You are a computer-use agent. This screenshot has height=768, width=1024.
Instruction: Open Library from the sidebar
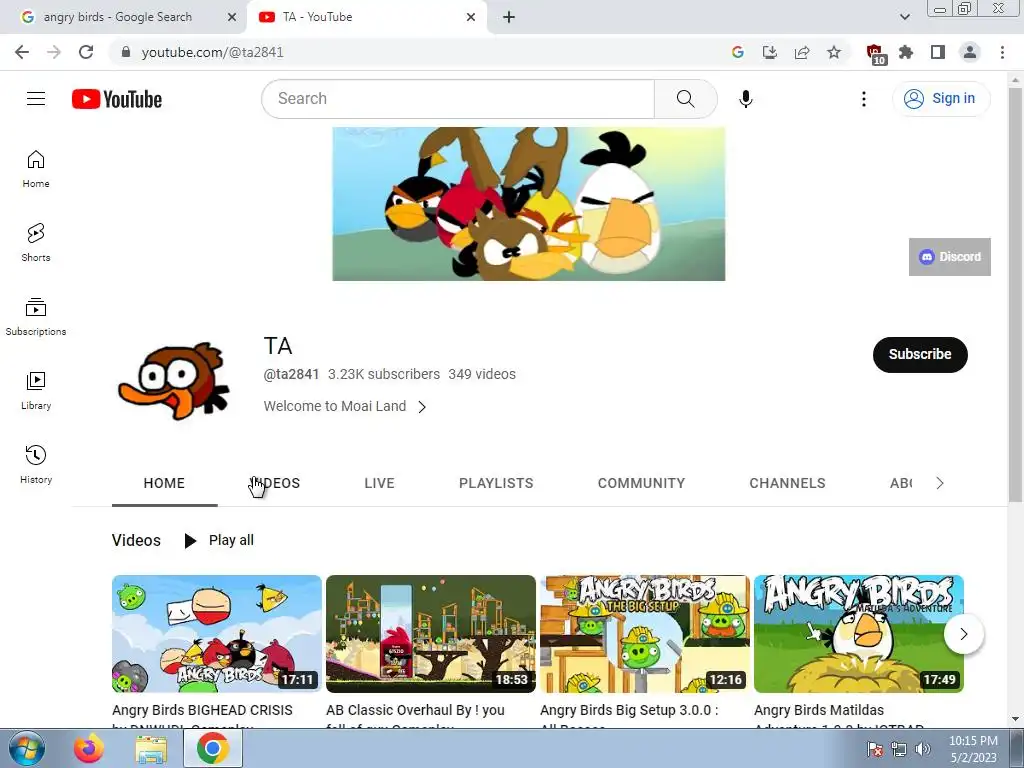[x=36, y=391]
